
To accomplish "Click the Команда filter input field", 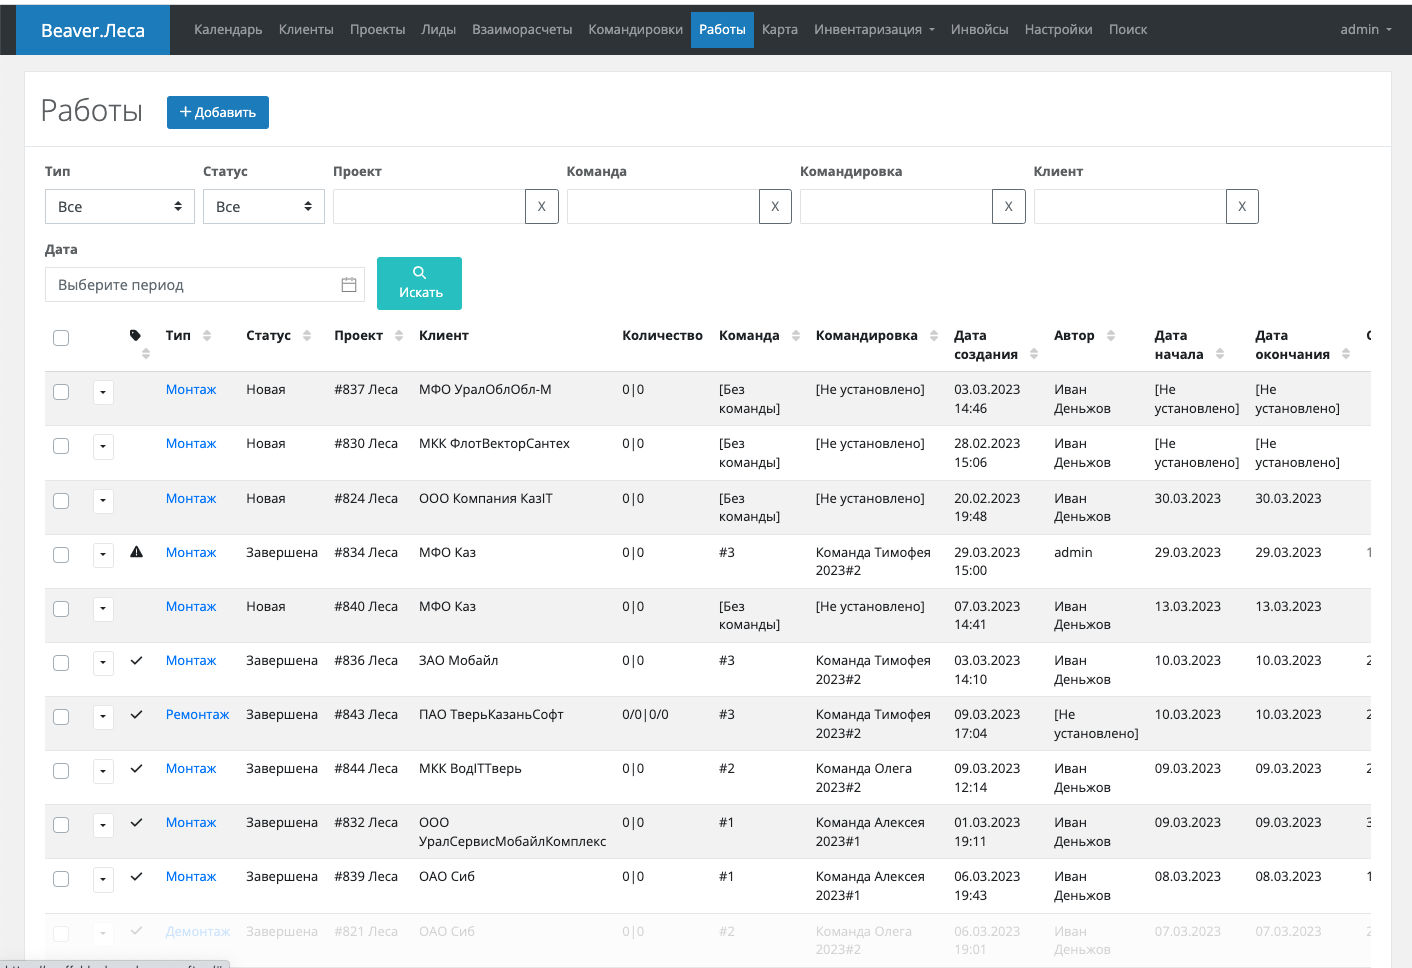I will [663, 207].
